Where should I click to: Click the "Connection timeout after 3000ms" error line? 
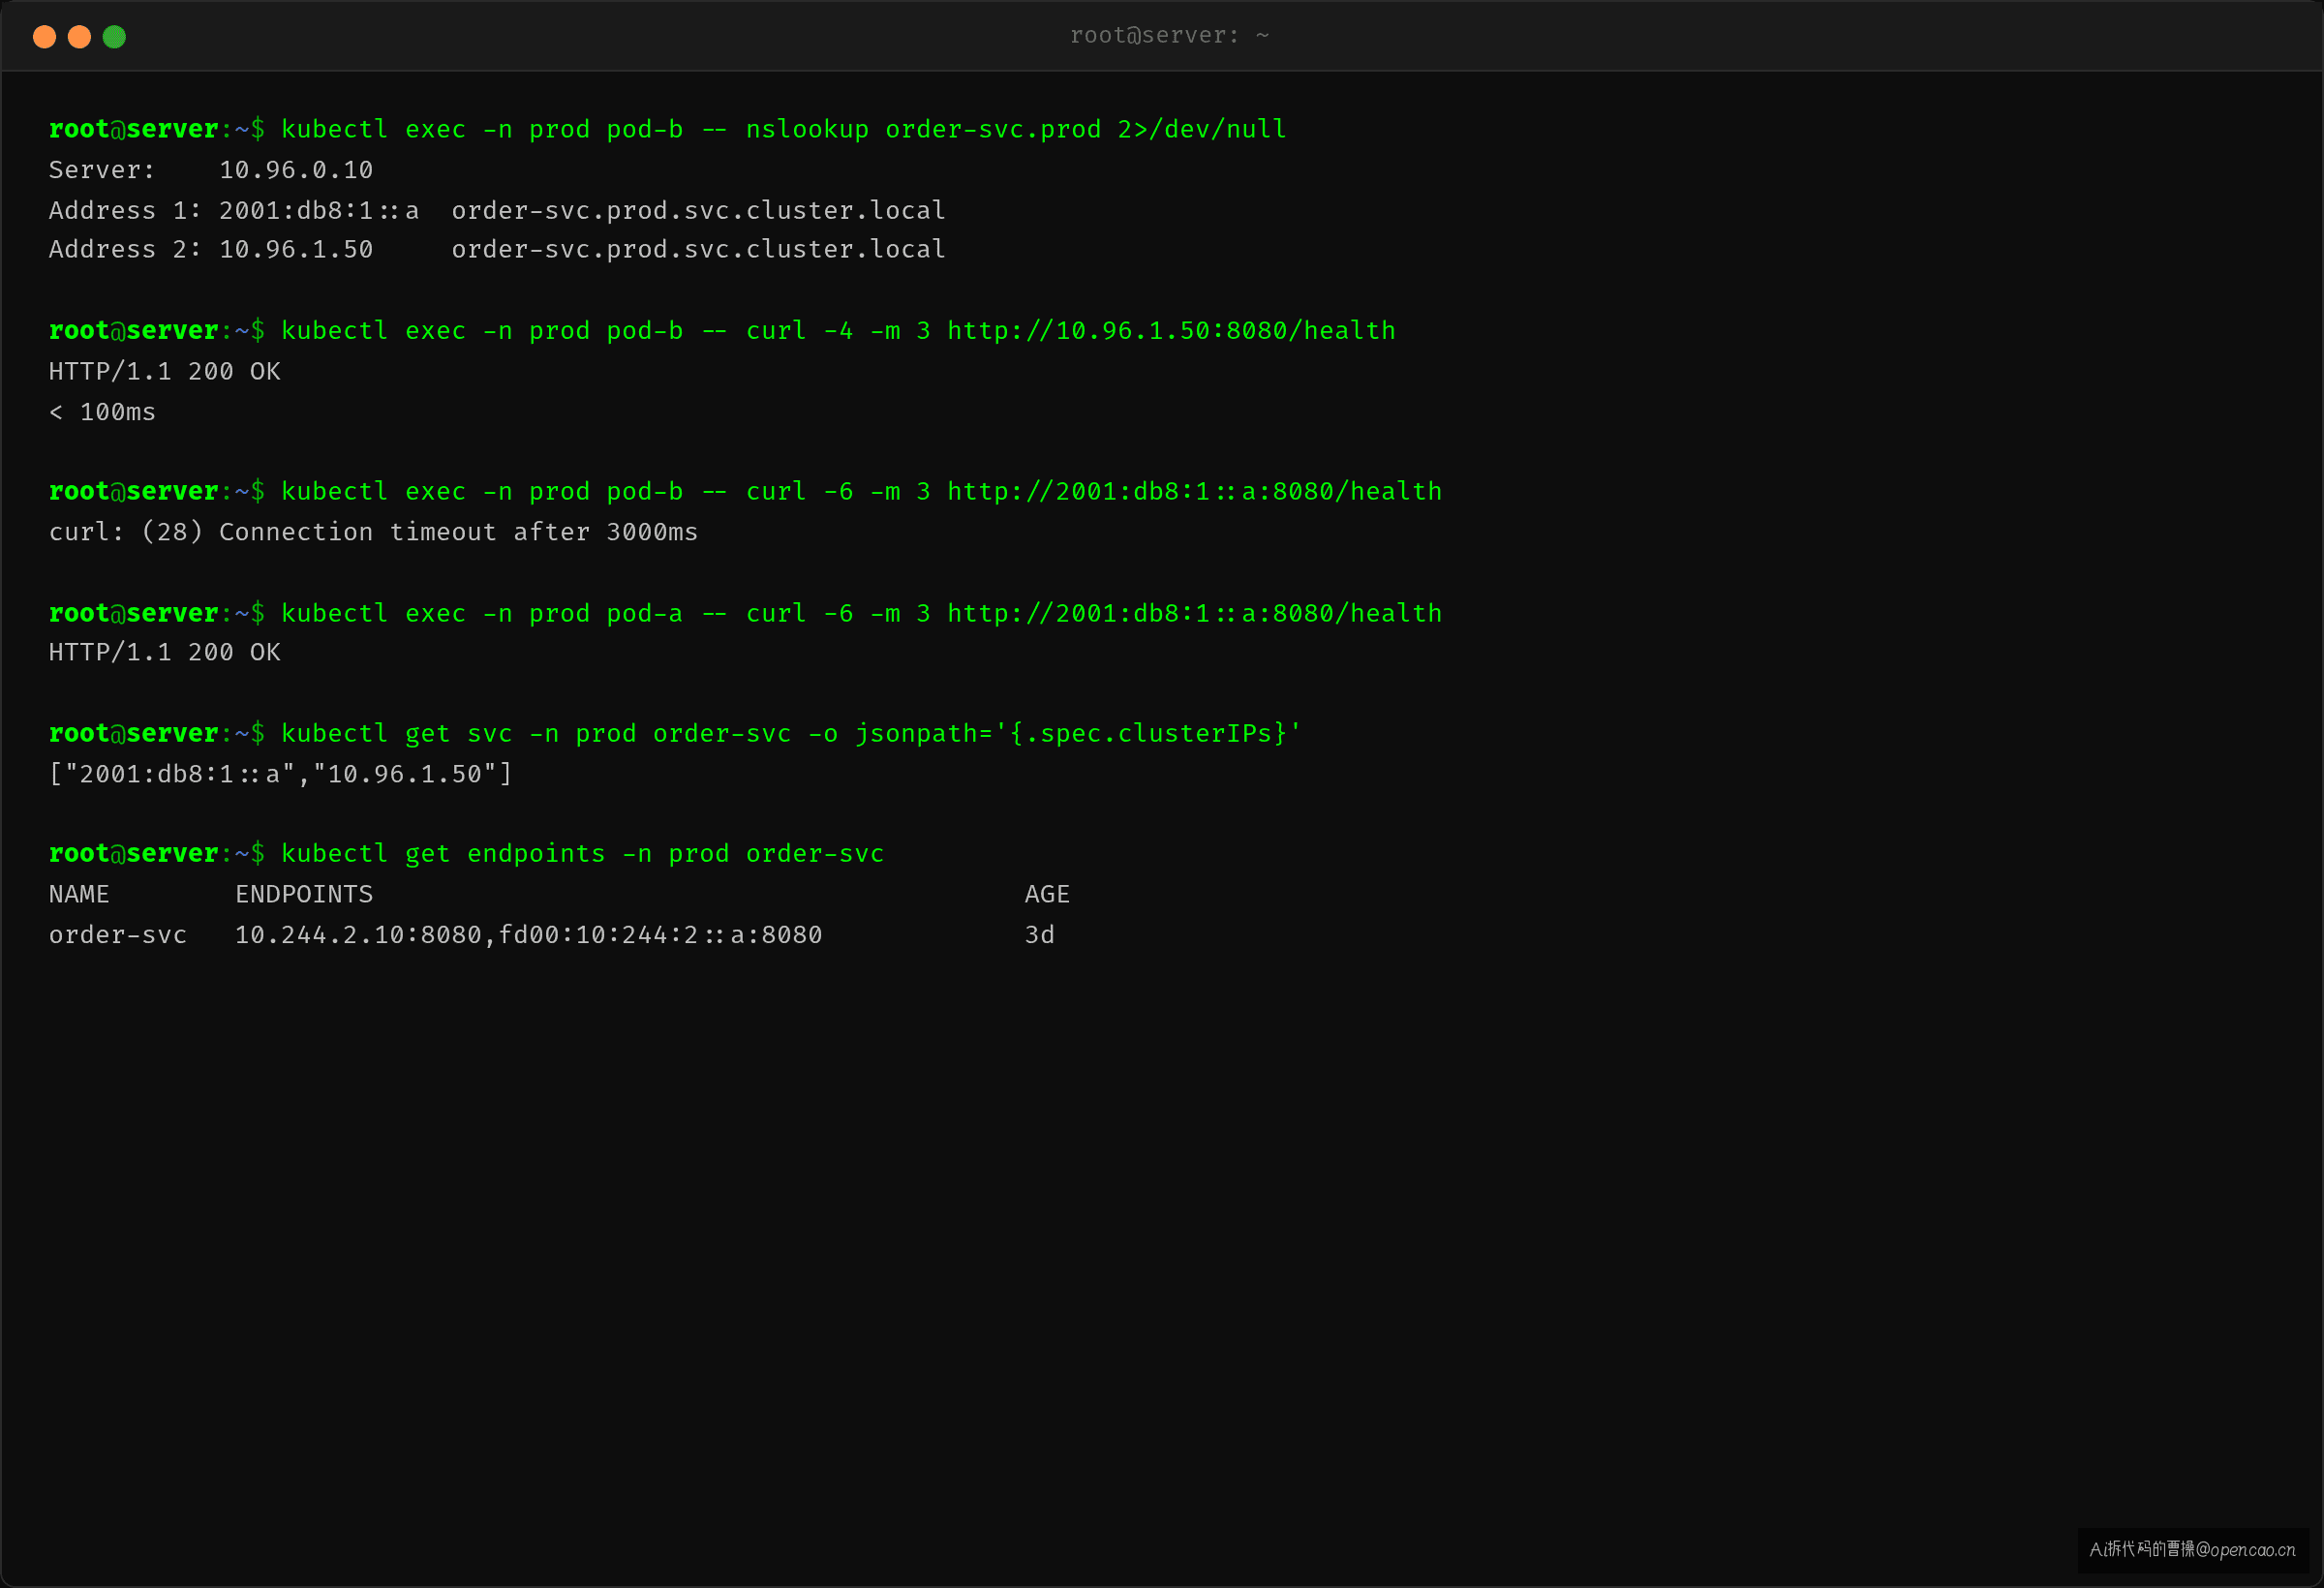[373, 532]
